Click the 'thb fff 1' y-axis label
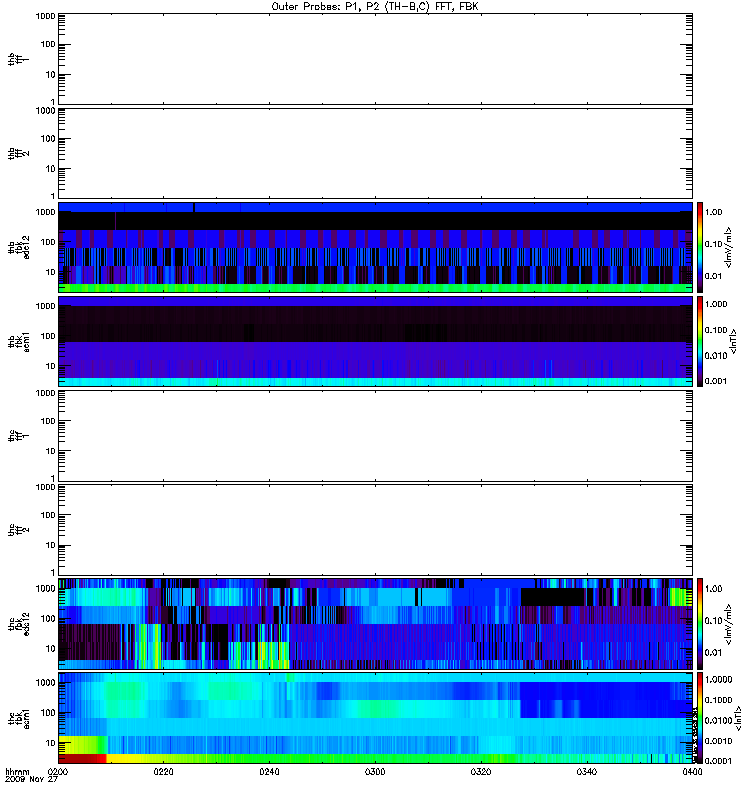 pyautogui.click(x=19, y=59)
